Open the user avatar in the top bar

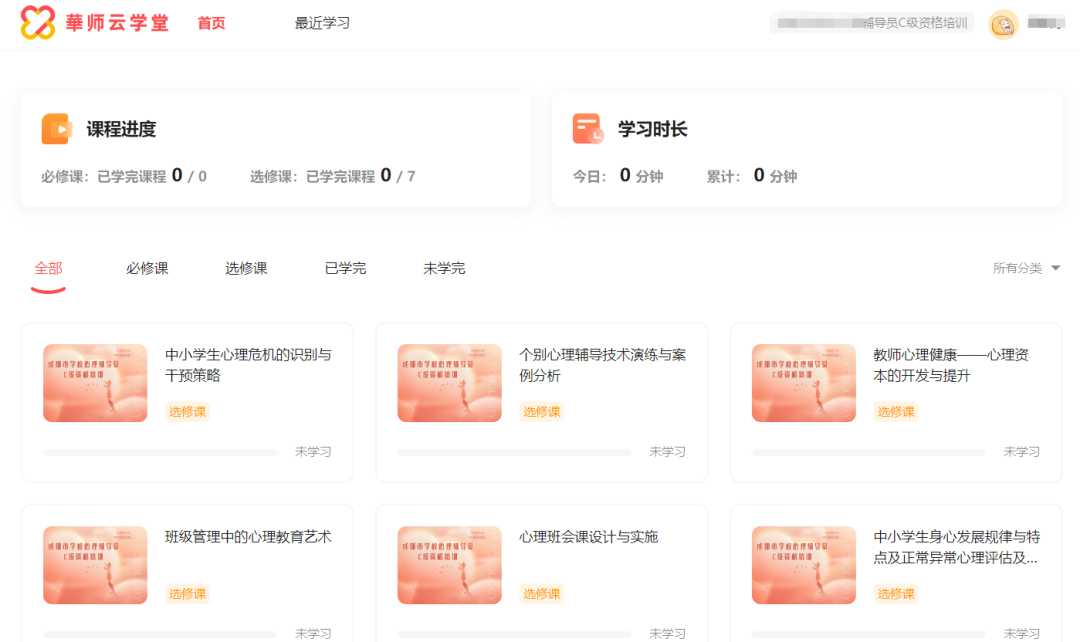[x=1002, y=22]
